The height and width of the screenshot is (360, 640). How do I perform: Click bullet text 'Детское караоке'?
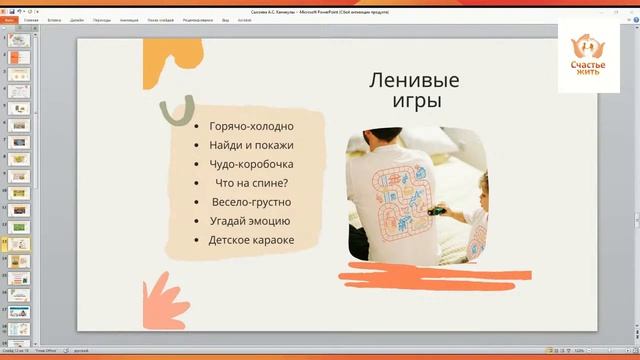tap(251, 240)
